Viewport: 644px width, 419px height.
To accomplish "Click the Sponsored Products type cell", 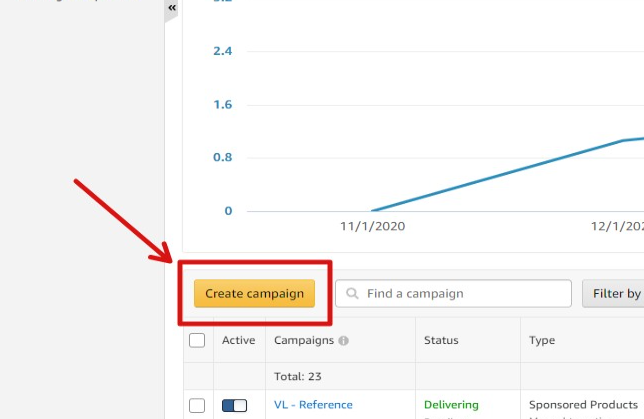I will coord(583,405).
